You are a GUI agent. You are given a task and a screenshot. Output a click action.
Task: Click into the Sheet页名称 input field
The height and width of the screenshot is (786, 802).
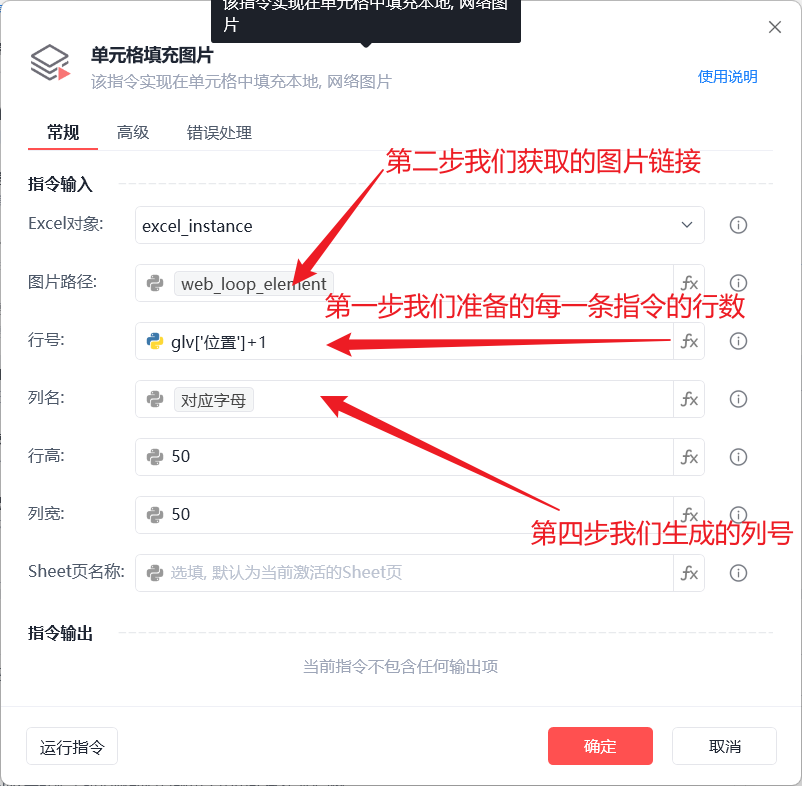(x=404, y=573)
